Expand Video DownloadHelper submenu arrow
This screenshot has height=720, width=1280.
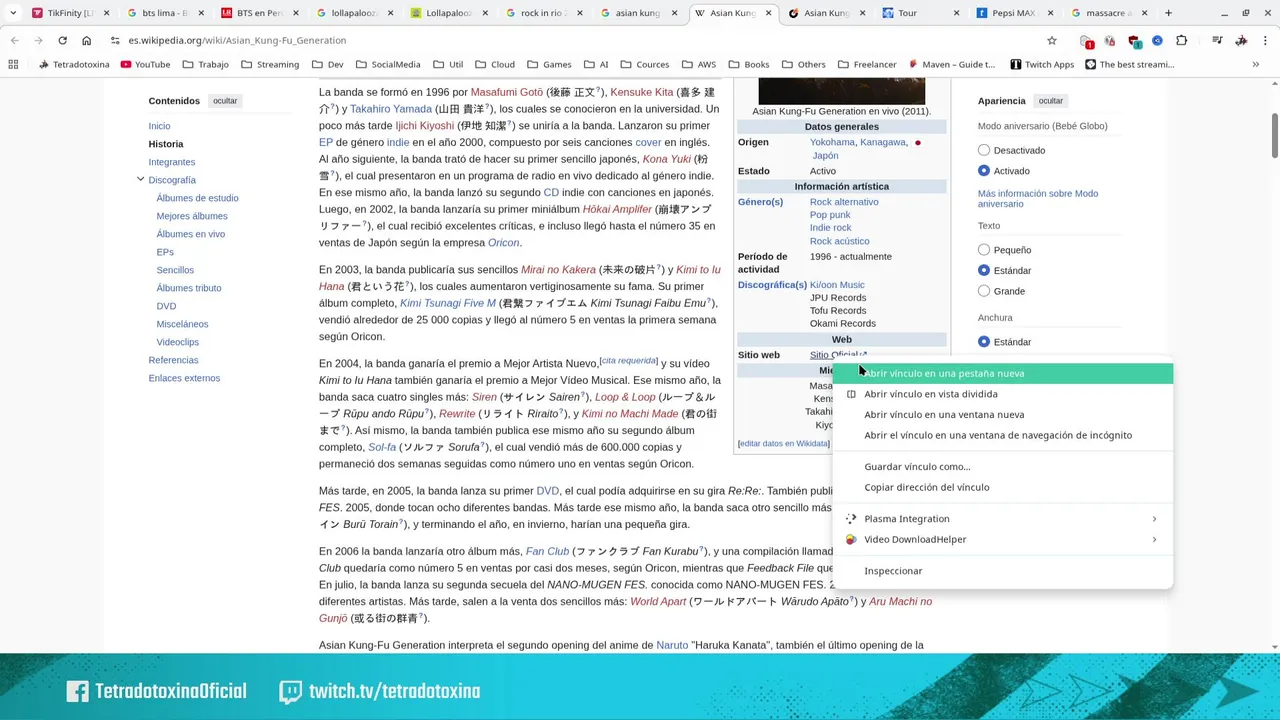point(1154,539)
